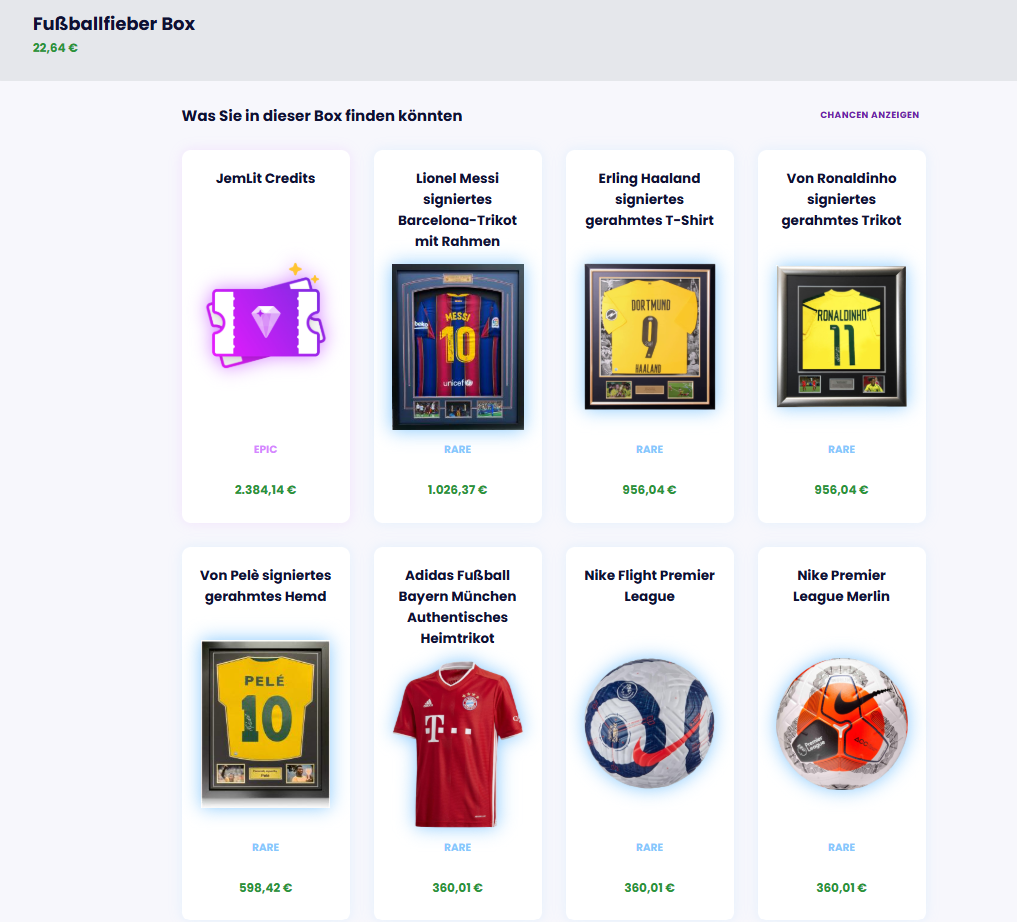Click the 2.384,14 € price of JemLit Credits
Screen dimensions: 1017x922
pyautogui.click(x=265, y=490)
